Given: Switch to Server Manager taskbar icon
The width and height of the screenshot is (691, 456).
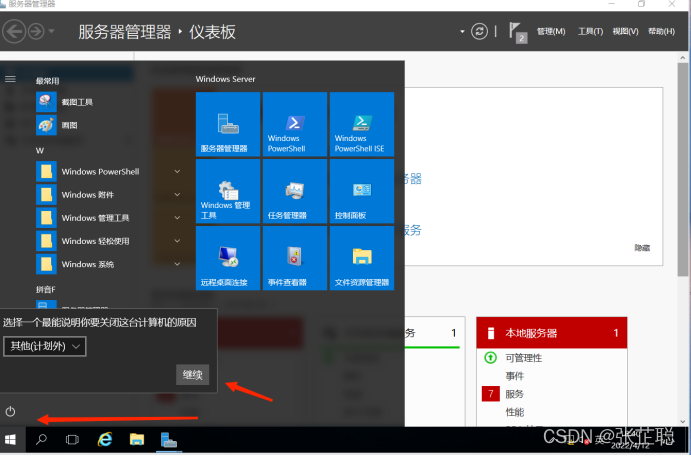Looking at the screenshot, I should 169,440.
